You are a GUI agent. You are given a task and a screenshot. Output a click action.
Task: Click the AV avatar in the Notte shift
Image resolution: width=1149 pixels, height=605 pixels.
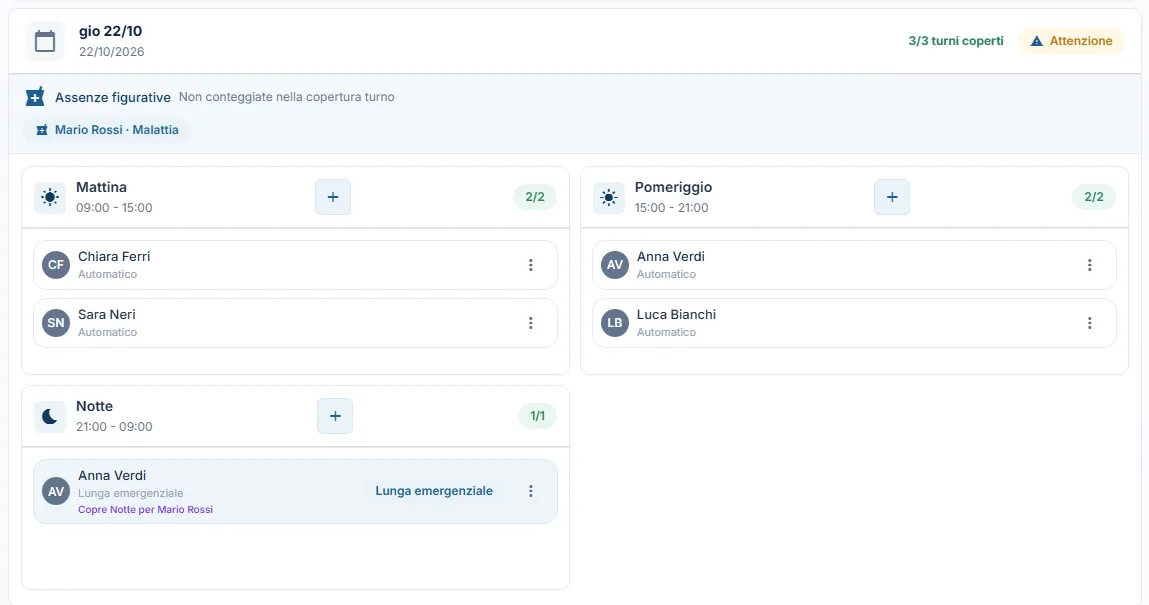tap(56, 491)
